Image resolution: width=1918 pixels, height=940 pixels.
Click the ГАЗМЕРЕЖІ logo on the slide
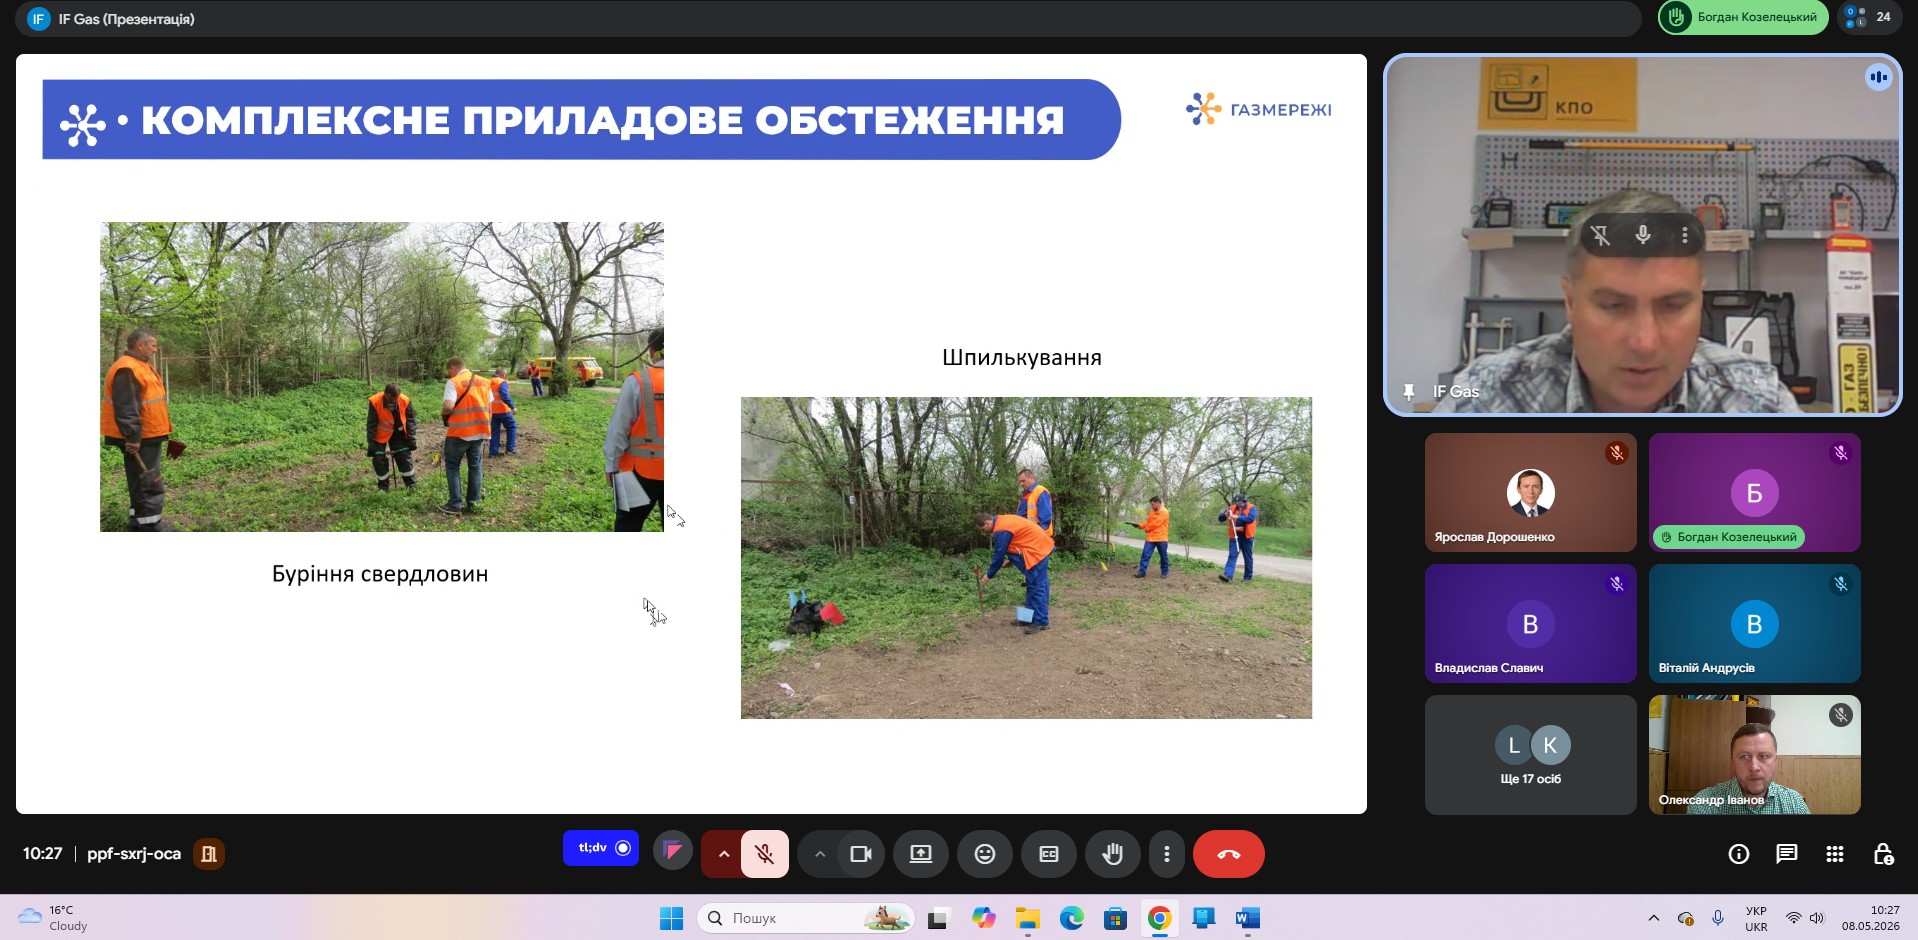point(1259,109)
